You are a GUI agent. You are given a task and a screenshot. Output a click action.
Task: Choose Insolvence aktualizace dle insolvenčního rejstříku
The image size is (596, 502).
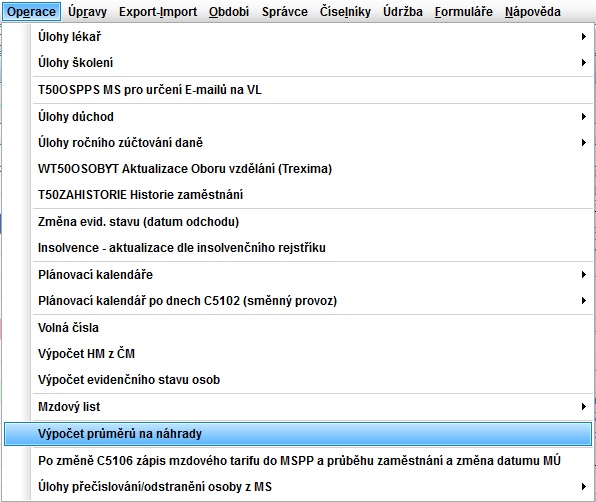pyautogui.click(x=312, y=248)
